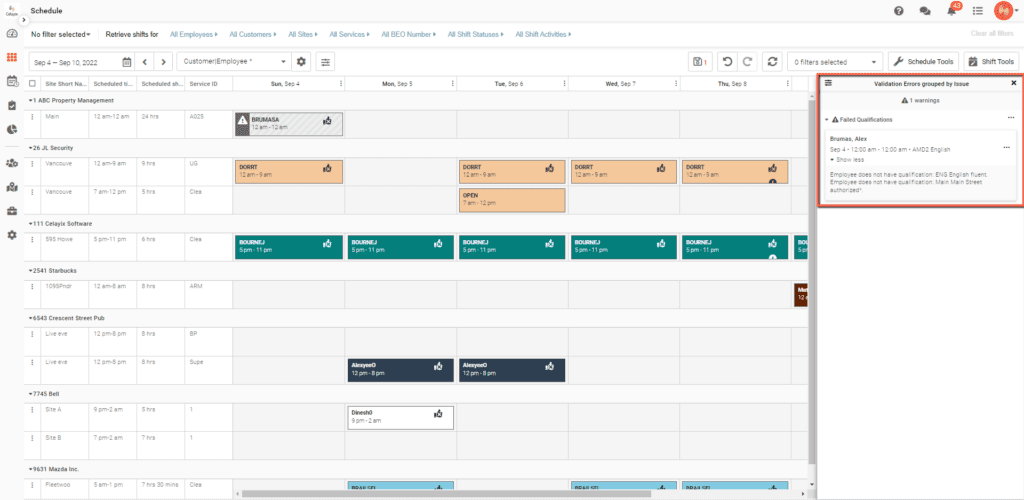The height and width of the screenshot is (500, 1024).
Task: Collapse the Failed Qualifications group
Action: (x=825, y=119)
